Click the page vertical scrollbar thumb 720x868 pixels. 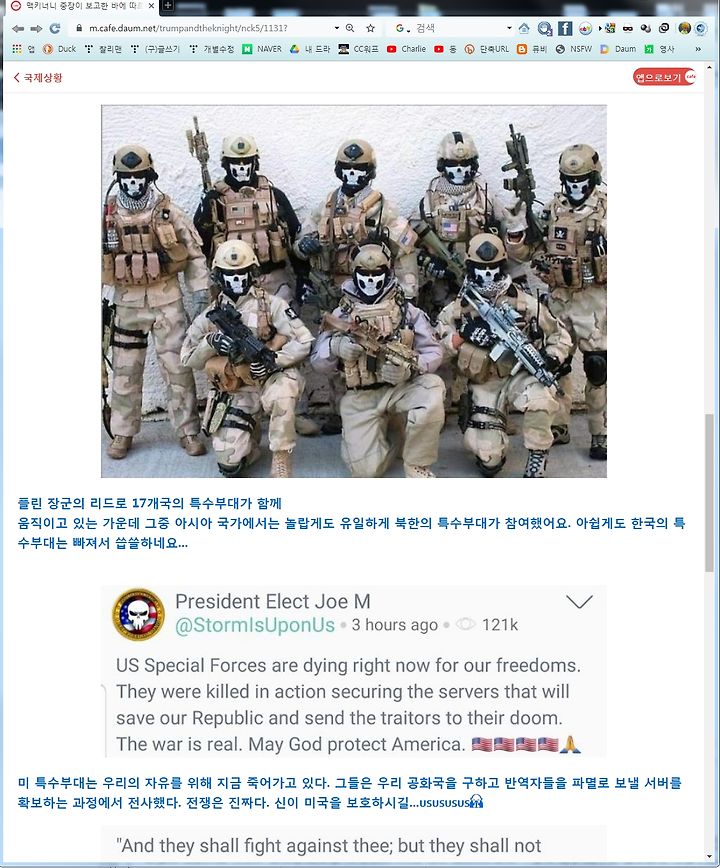coord(709,493)
